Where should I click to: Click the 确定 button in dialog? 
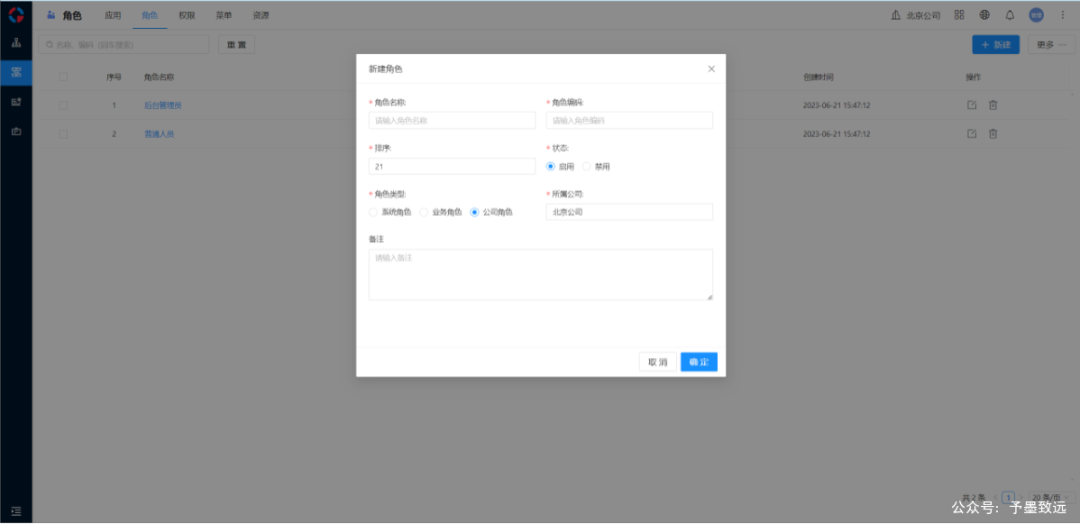pyautogui.click(x=699, y=362)
